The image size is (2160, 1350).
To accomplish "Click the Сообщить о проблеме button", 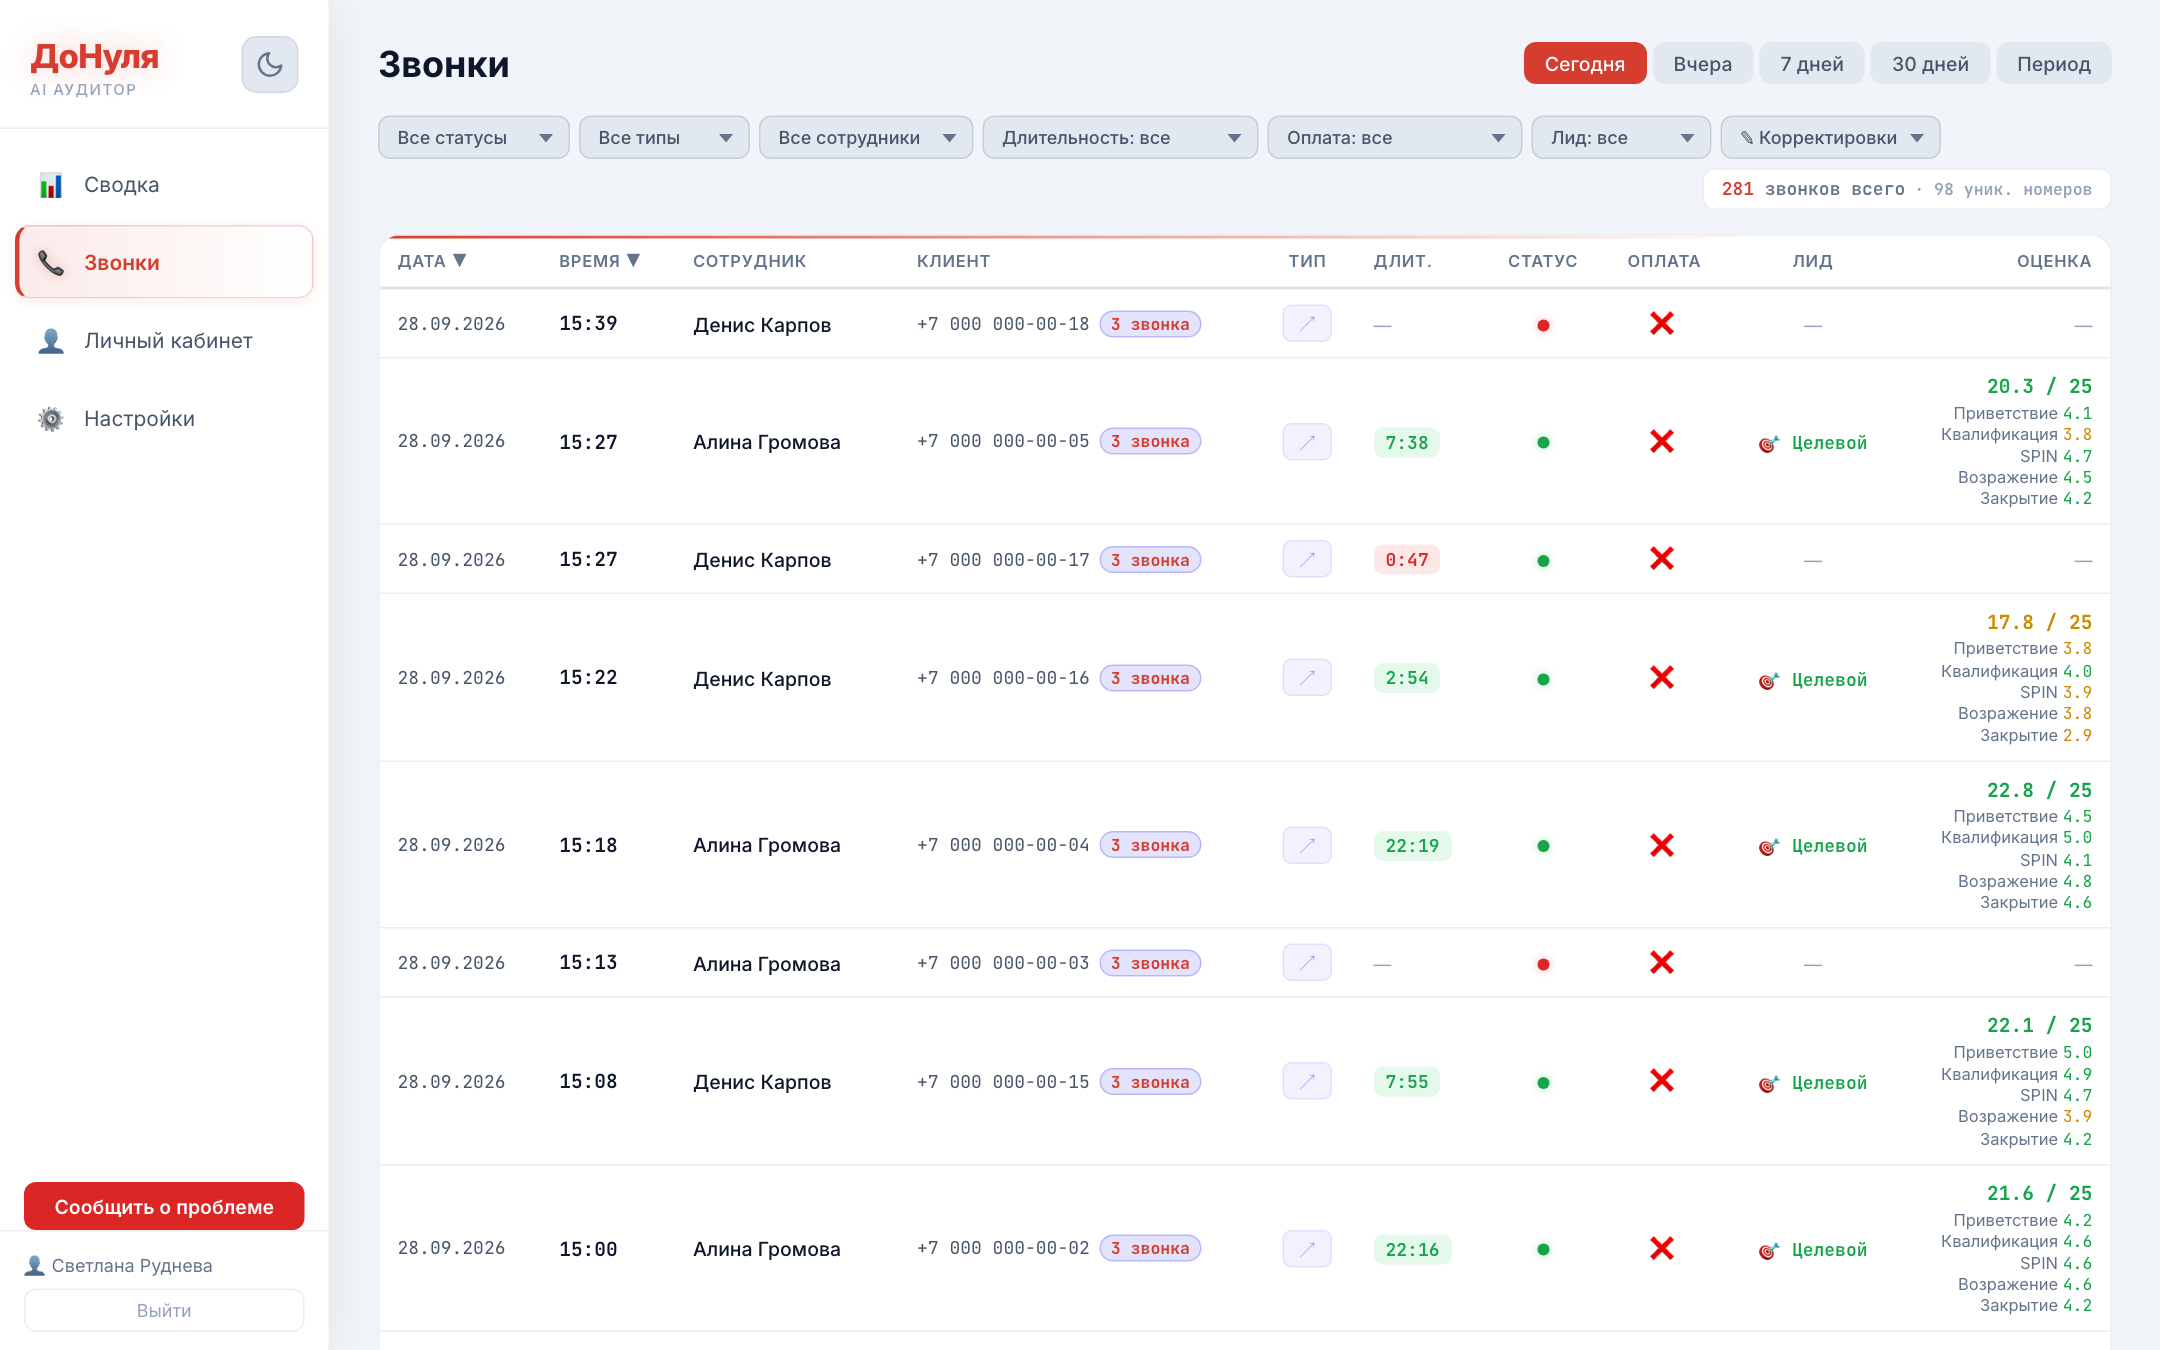I will 164,1207.
